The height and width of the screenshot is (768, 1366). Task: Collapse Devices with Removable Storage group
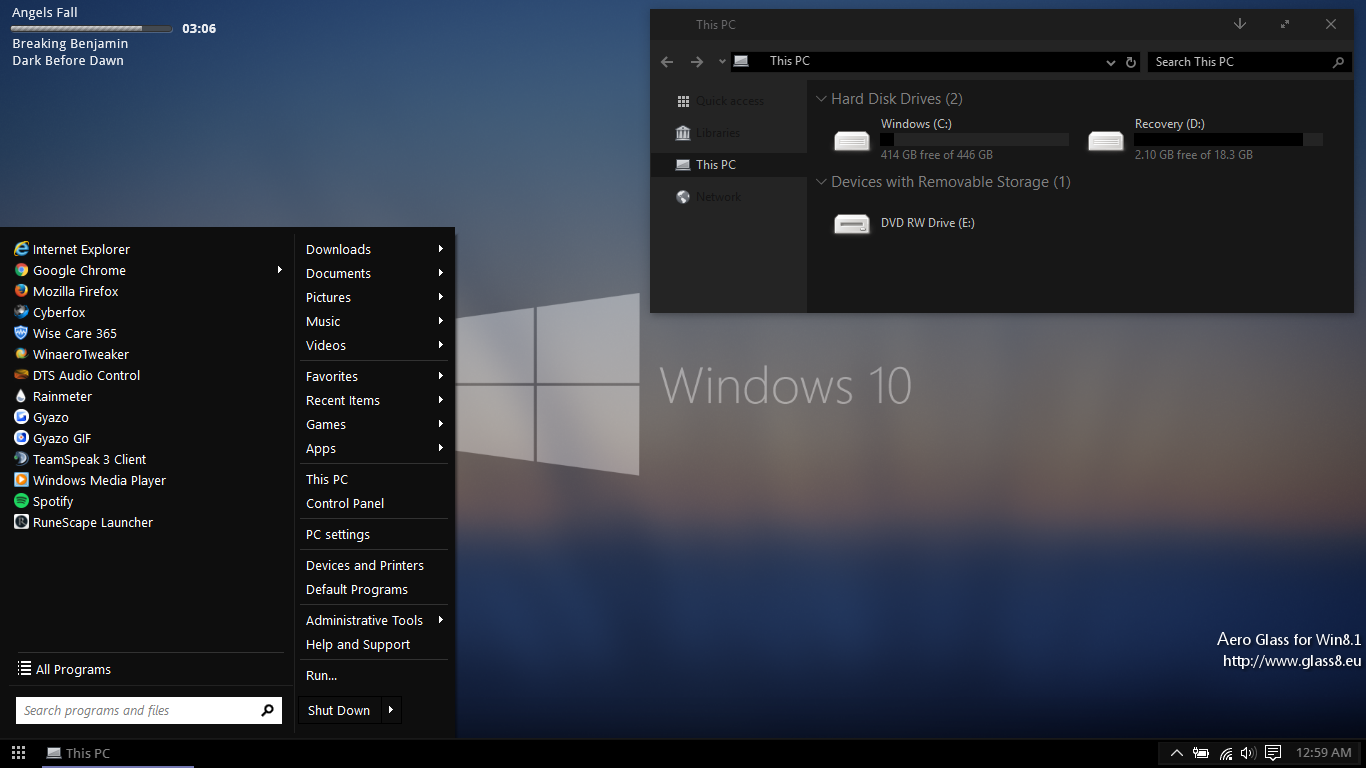(x=821, y=182)
